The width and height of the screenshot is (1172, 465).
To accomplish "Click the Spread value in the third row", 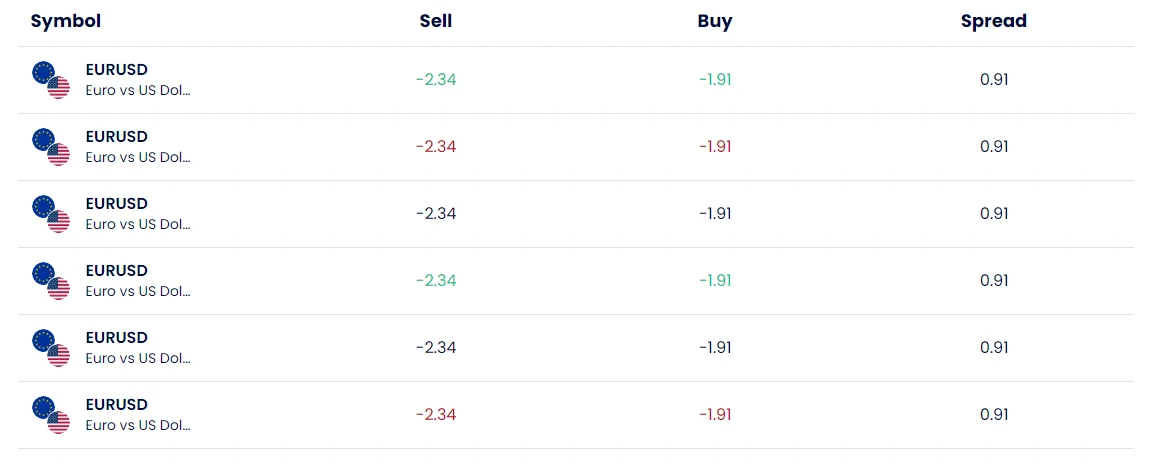I will click(x=994, y=214).
